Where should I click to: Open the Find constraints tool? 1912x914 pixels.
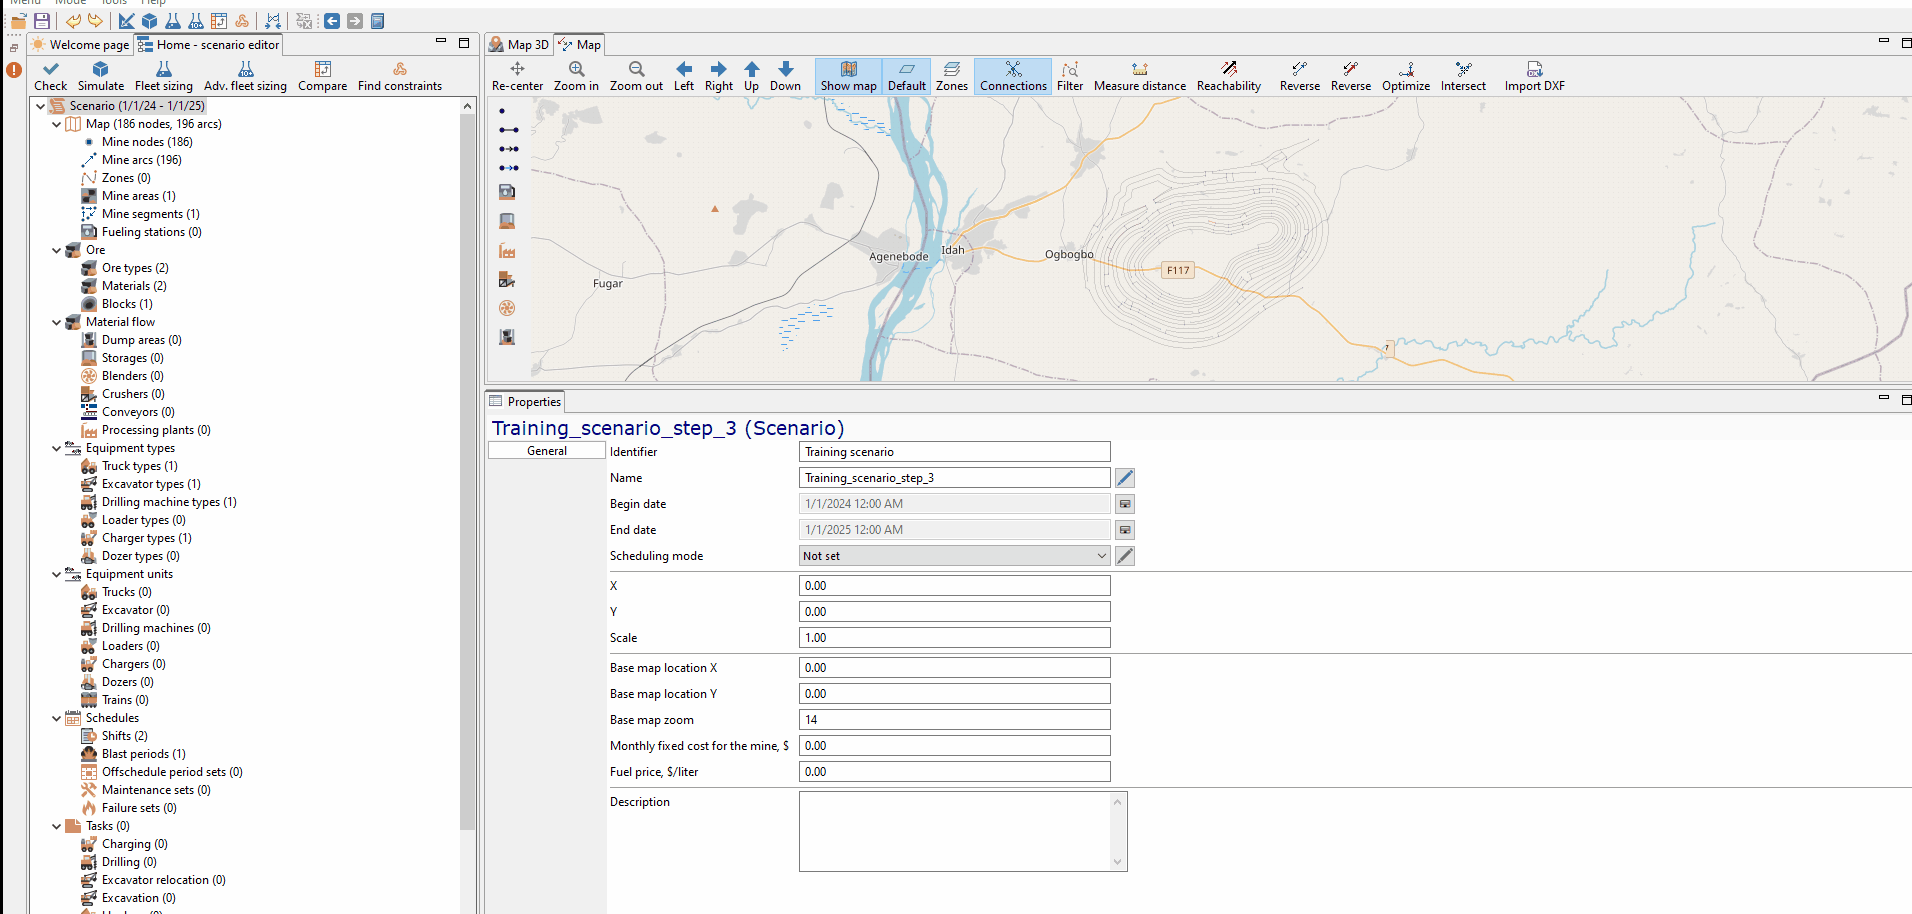[x=400, y=76]
